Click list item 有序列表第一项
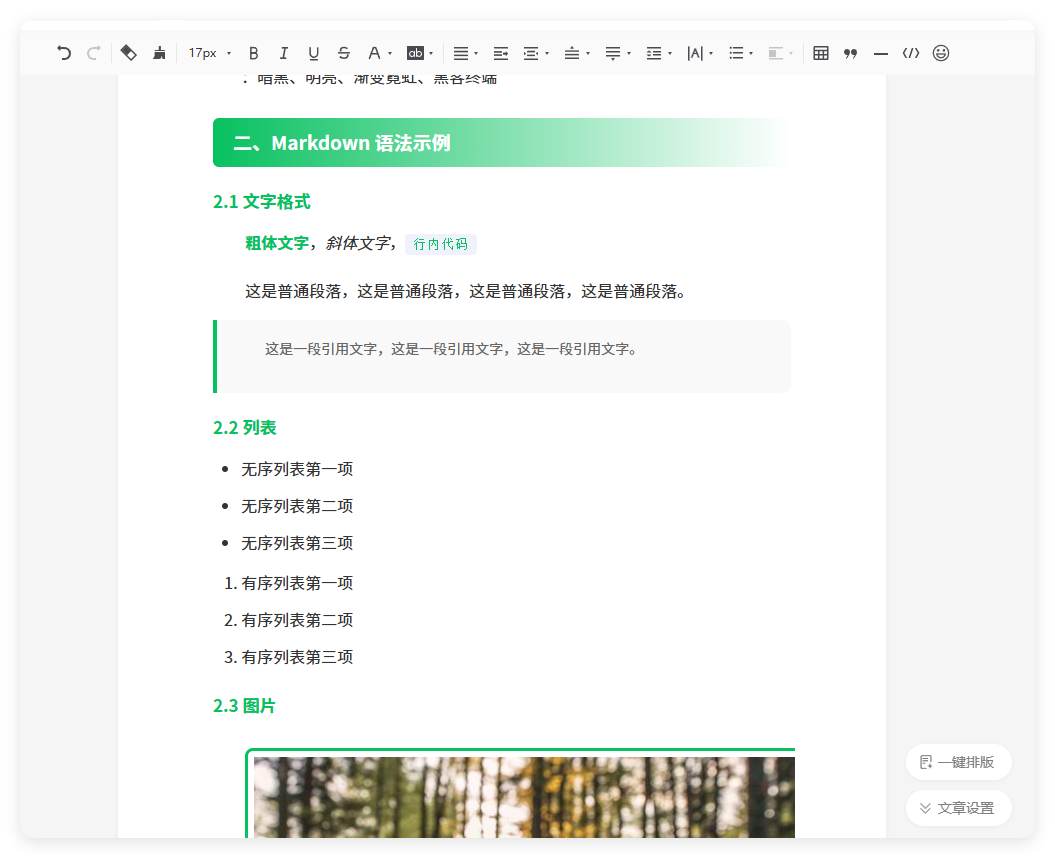1055x858 pixels. pyautogui.click(x=297, y=583)
